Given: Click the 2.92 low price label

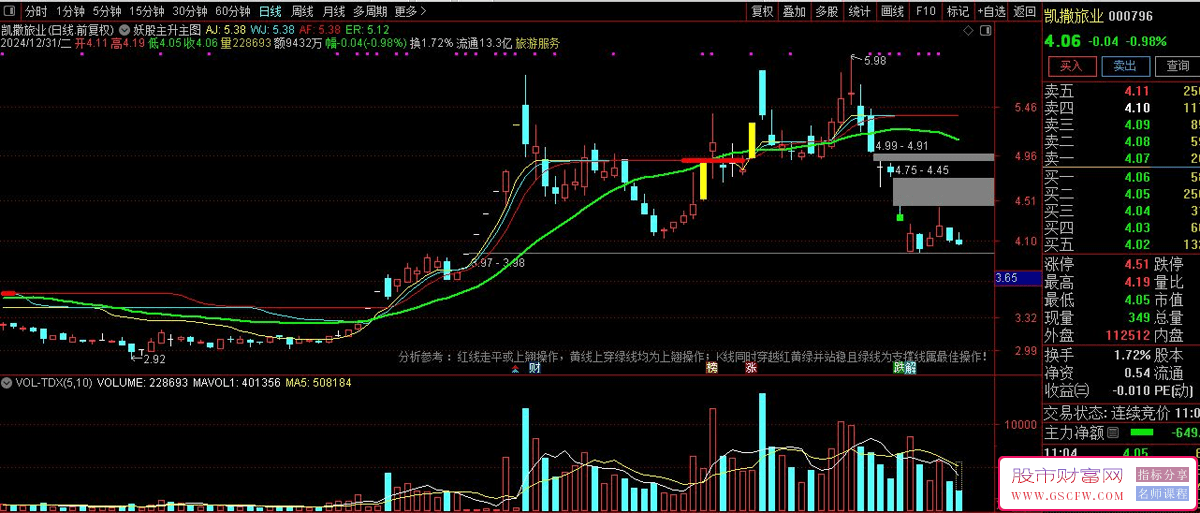Looking at the screenshot, I should pyautogui.click(x=154, y=359).
